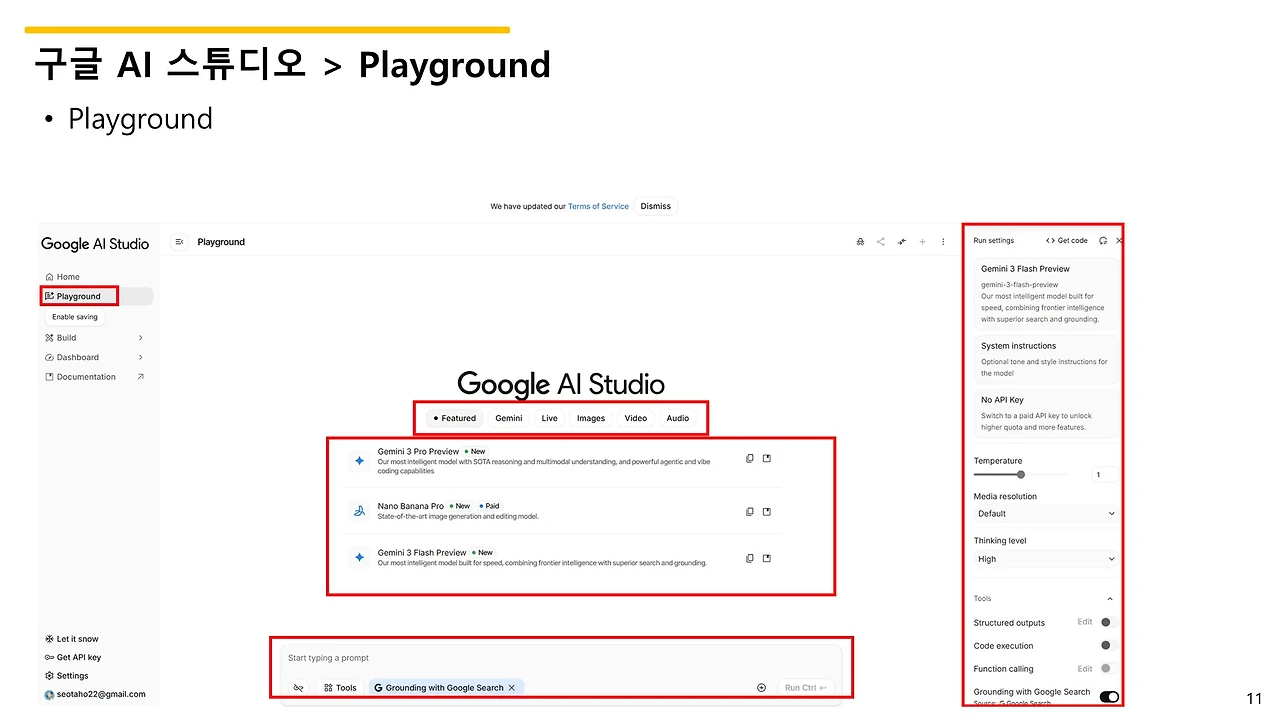Collapse the sidebar with the header toggle icon
The width and height of the screenshot is (1280, 720).
click(179, 242)
